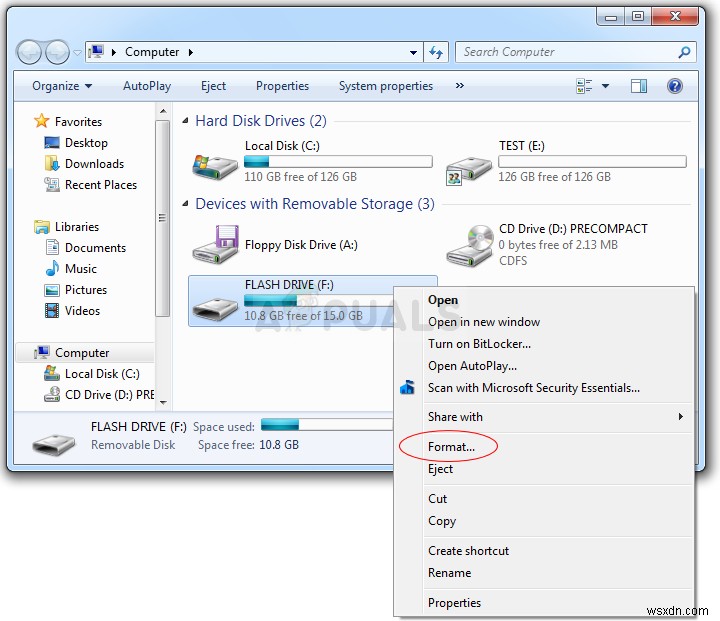Click the Pictures library icon

(51, 290)
